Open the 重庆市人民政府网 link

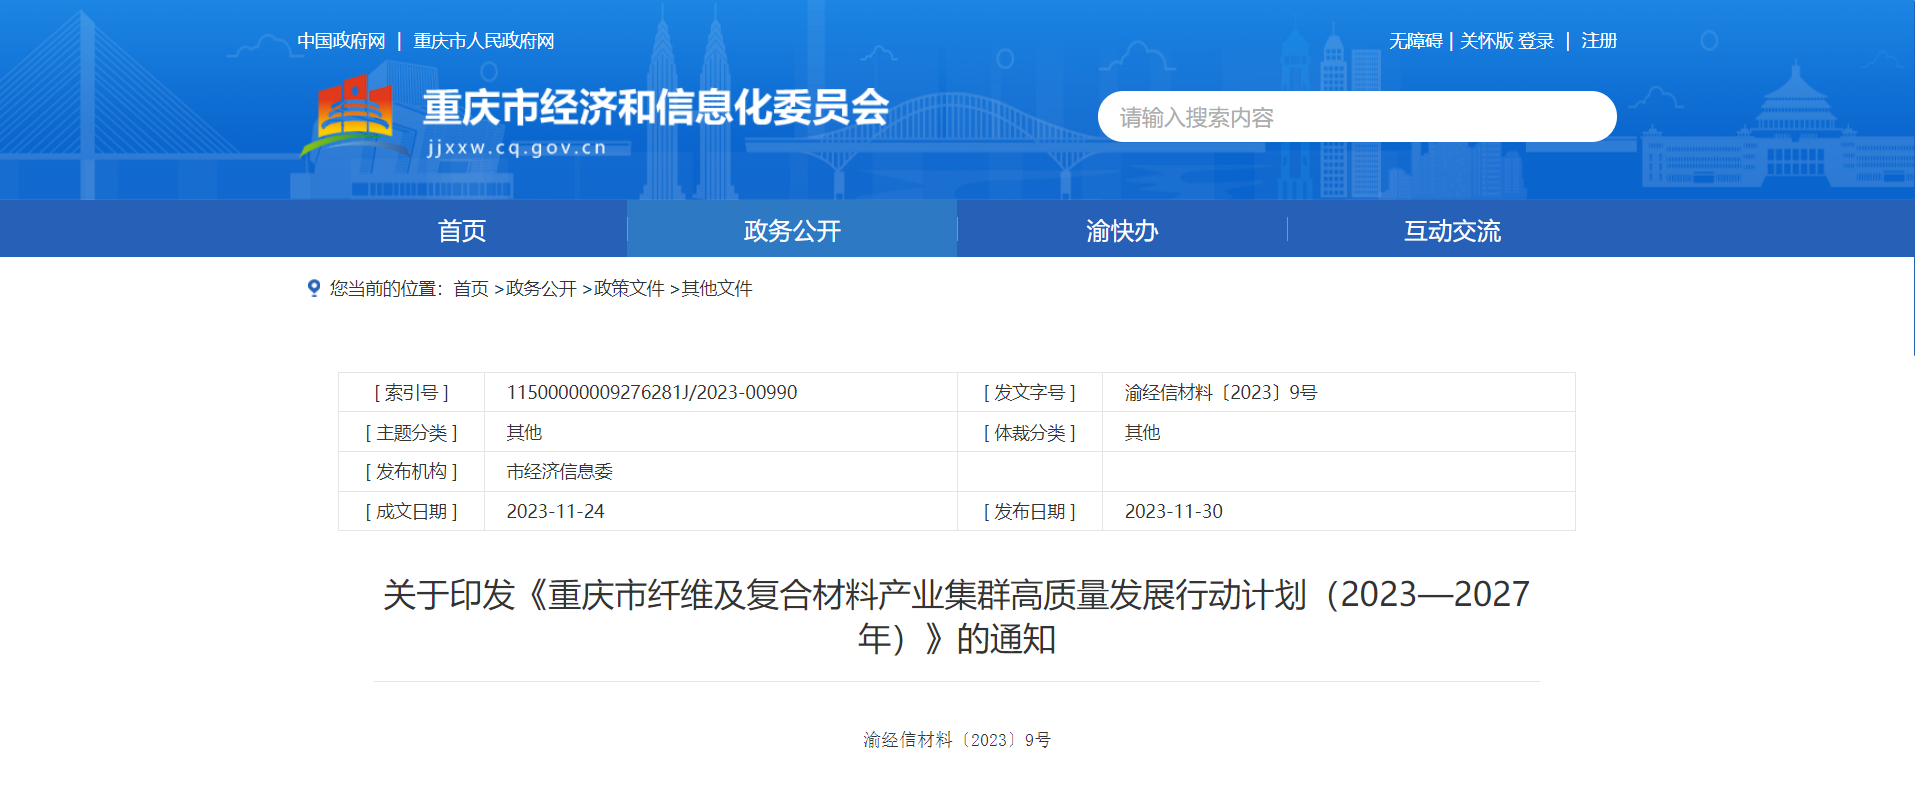[x=483, y=41]
